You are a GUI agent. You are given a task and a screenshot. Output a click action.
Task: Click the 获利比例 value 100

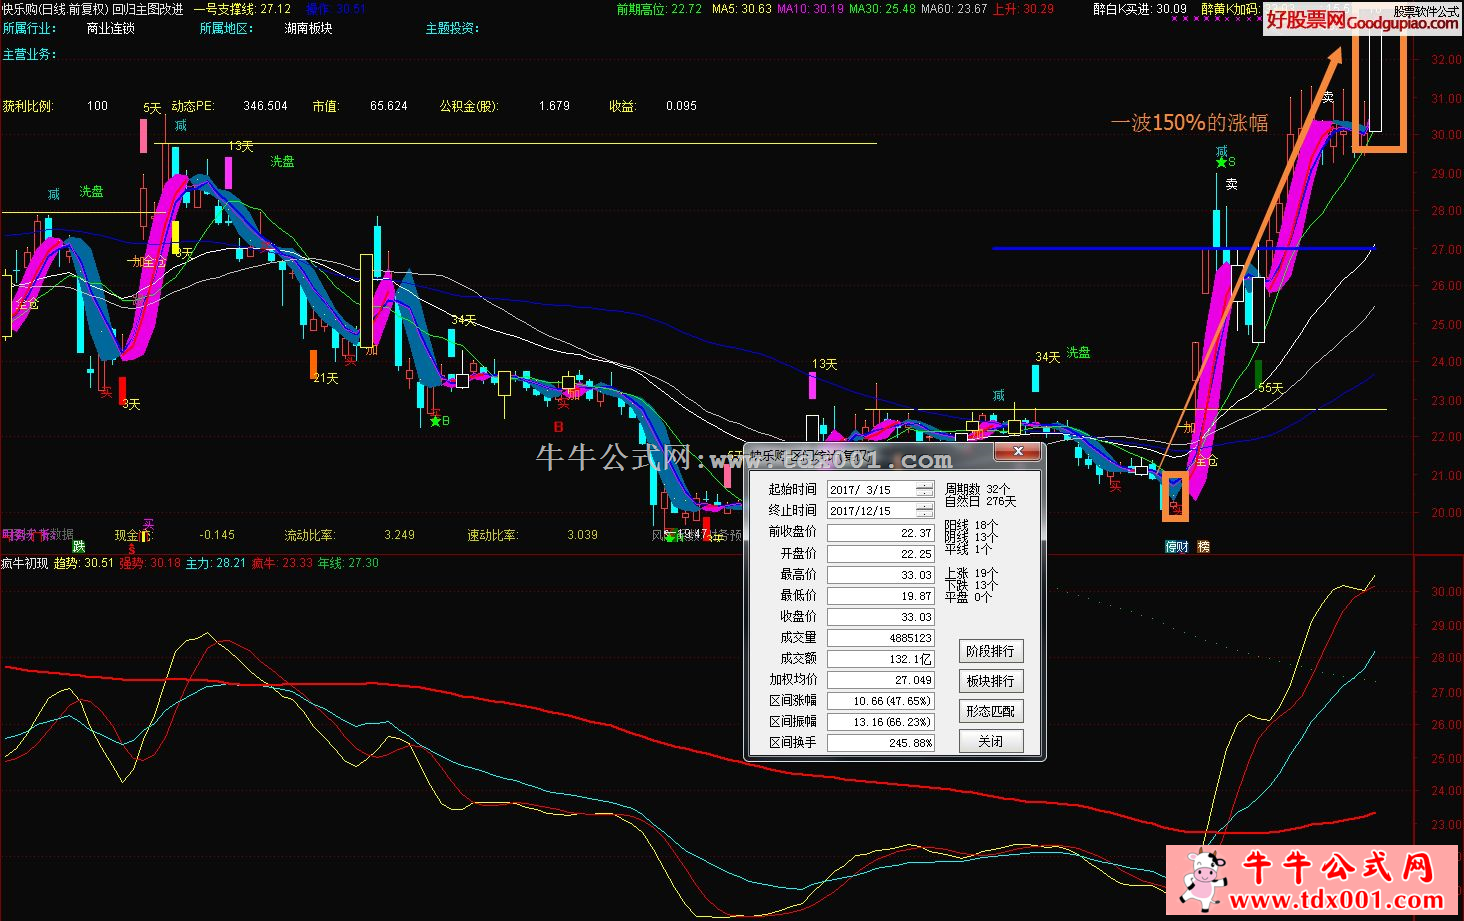pos(97,106)
